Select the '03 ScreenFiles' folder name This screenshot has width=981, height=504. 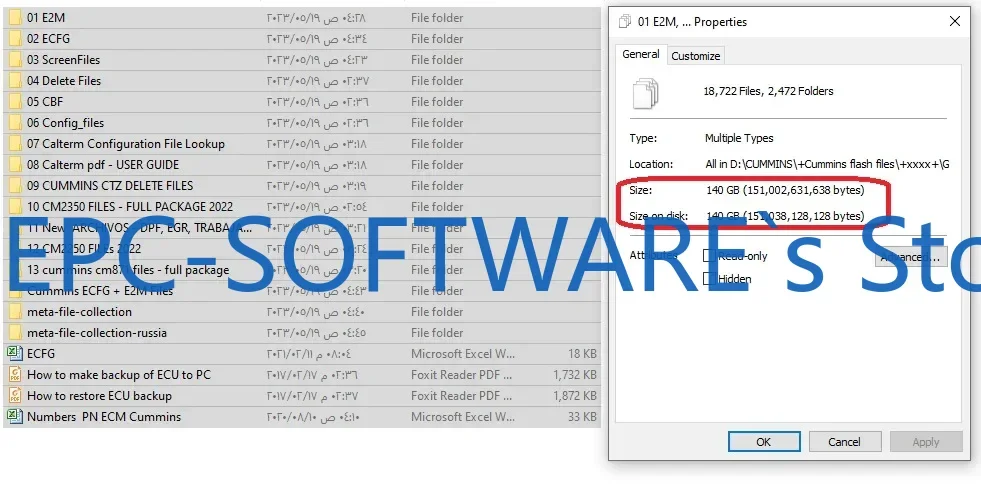tap(63, 59)
